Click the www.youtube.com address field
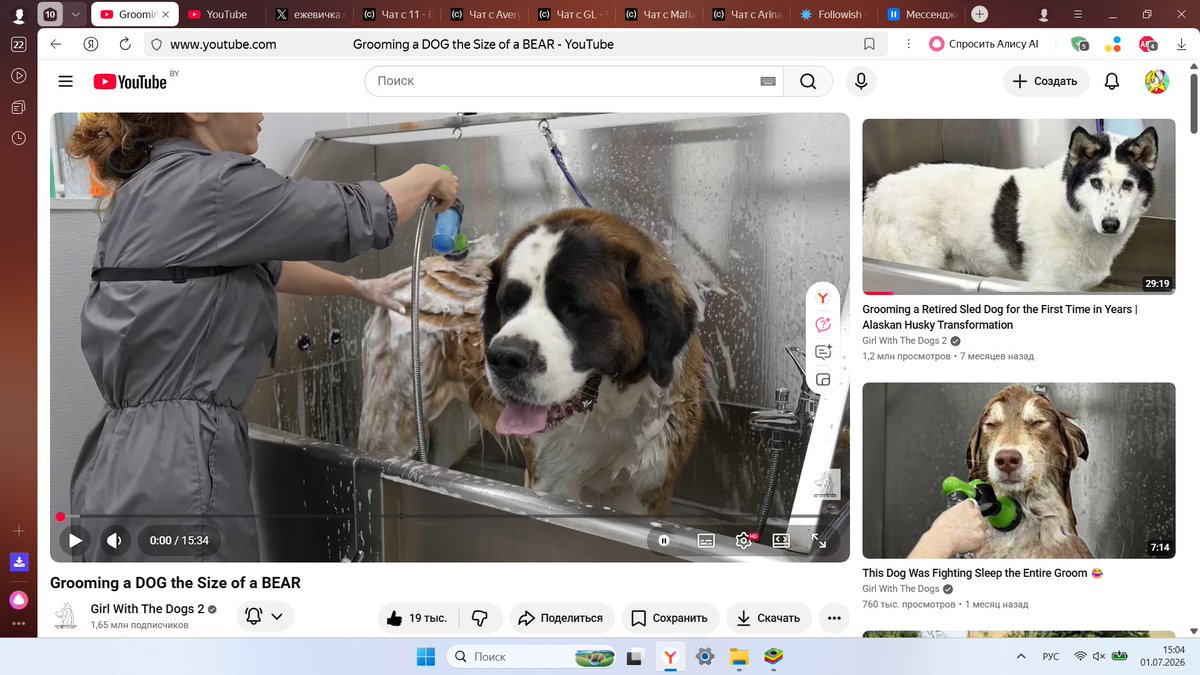This screenshot has height=675, width=1200. point(223,44)
